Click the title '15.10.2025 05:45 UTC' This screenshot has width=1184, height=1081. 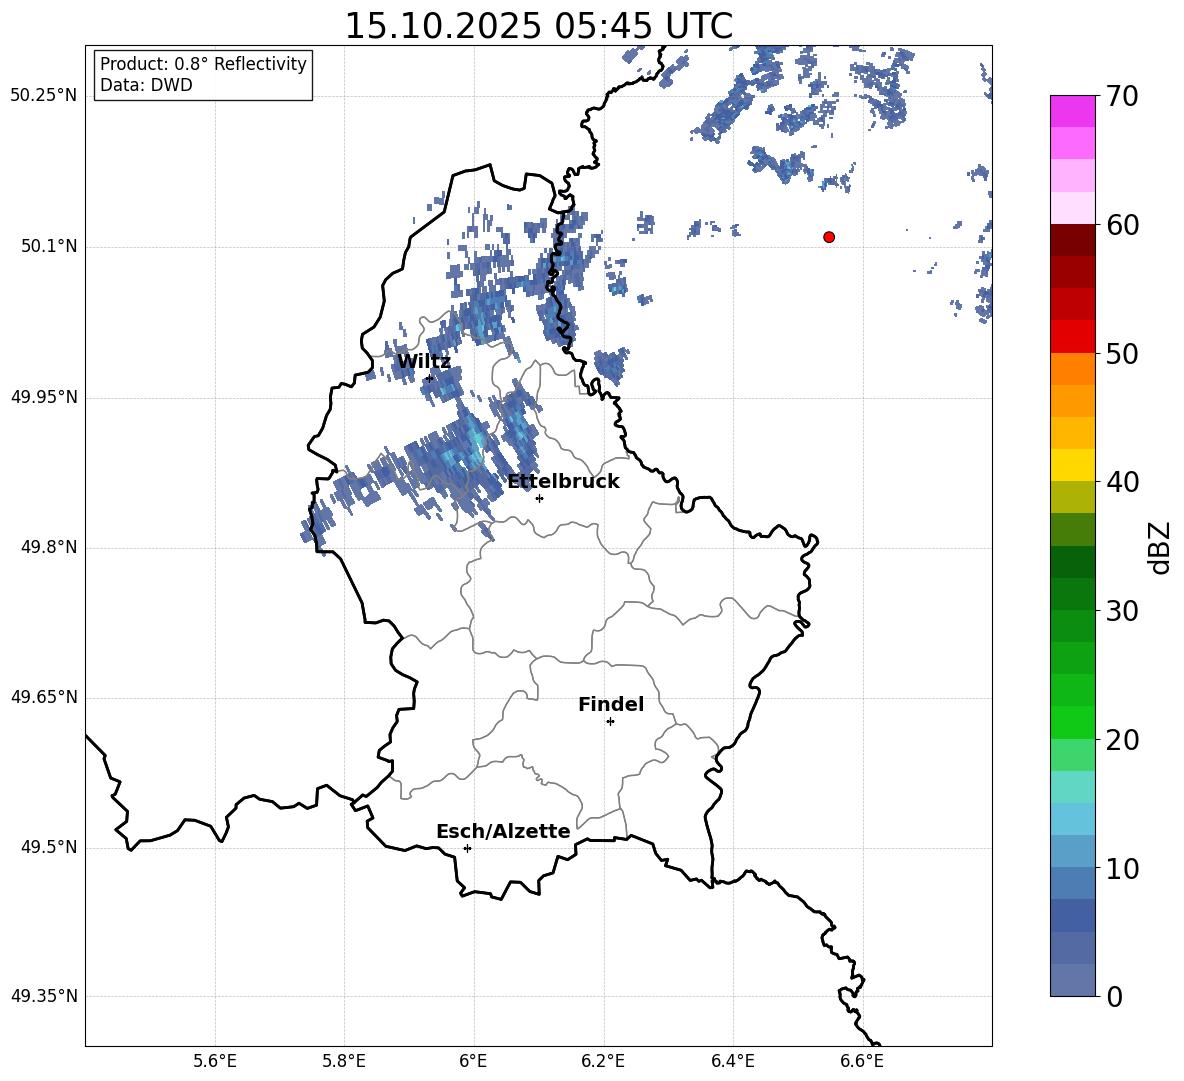[538, 26]
